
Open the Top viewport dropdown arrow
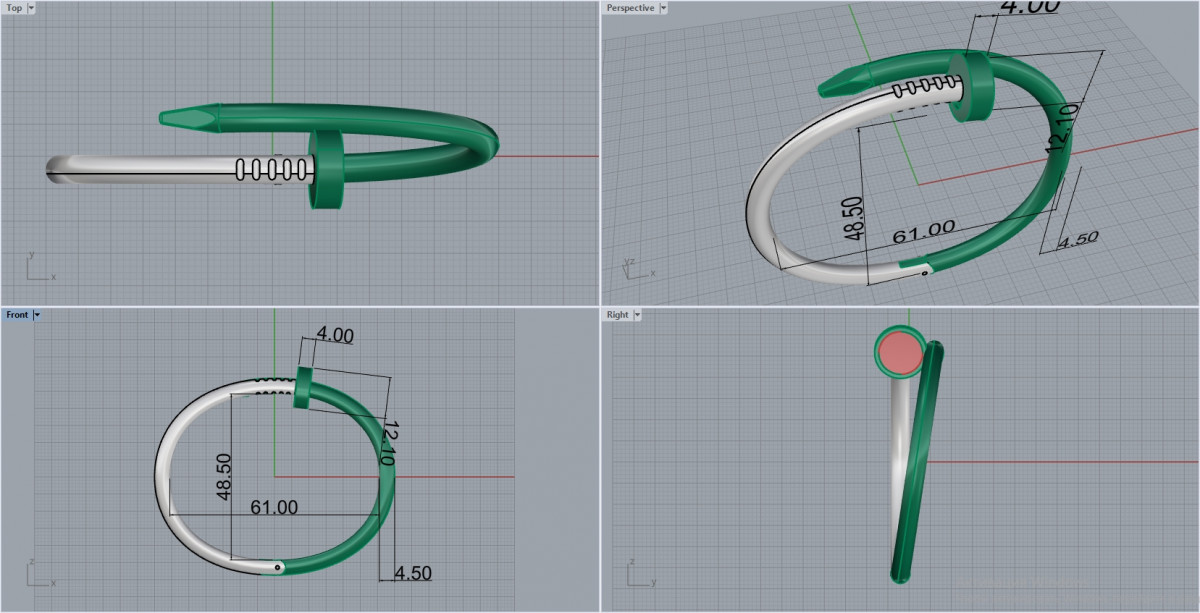[x=32, y=7]
